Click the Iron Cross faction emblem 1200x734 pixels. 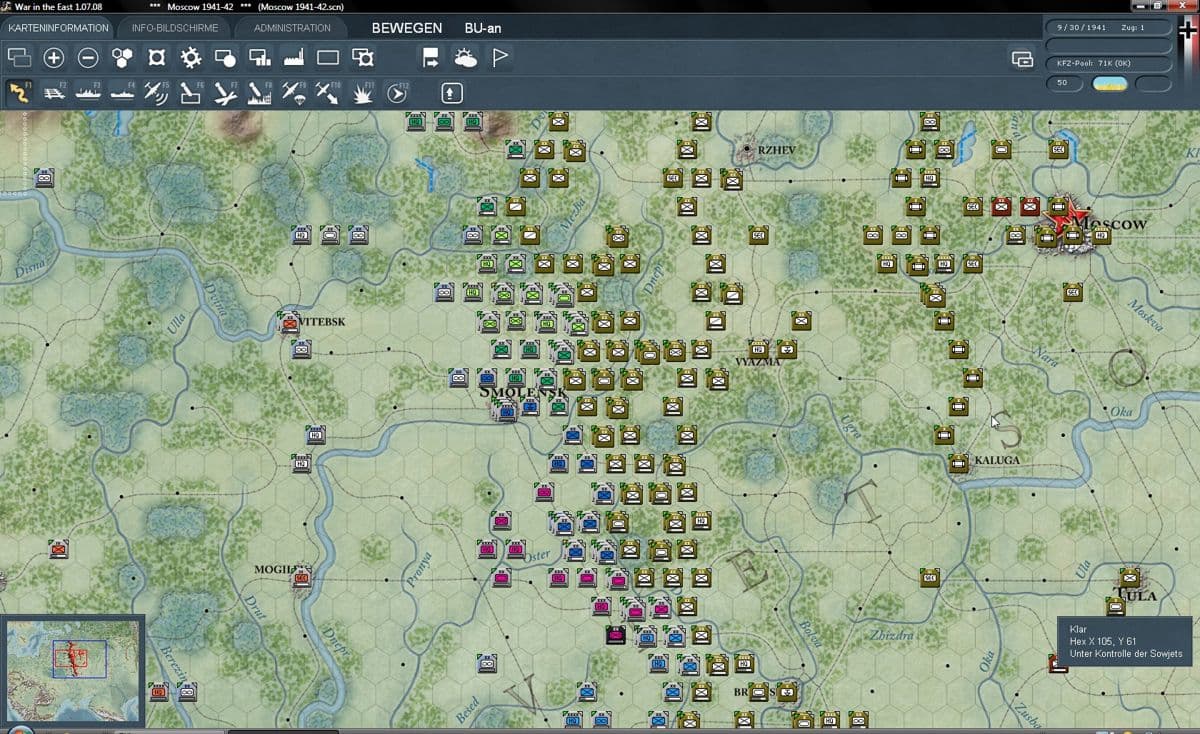click(x=1188, y=30)
